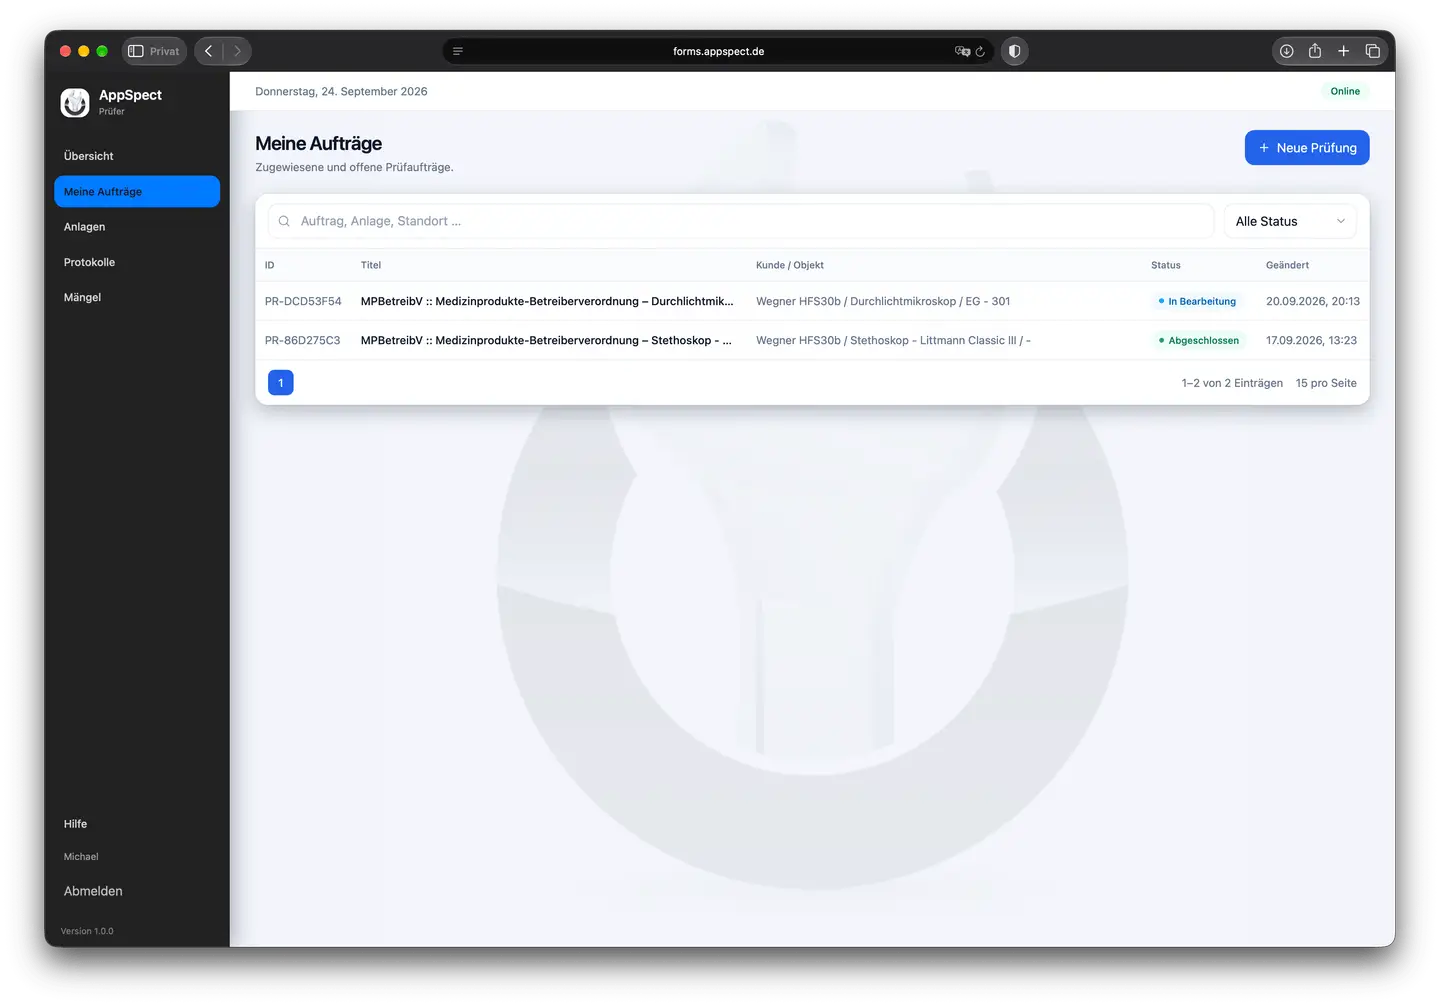Select page 1 in the pagination
The image size is (1440, 1006).
[x=281, y=383]
